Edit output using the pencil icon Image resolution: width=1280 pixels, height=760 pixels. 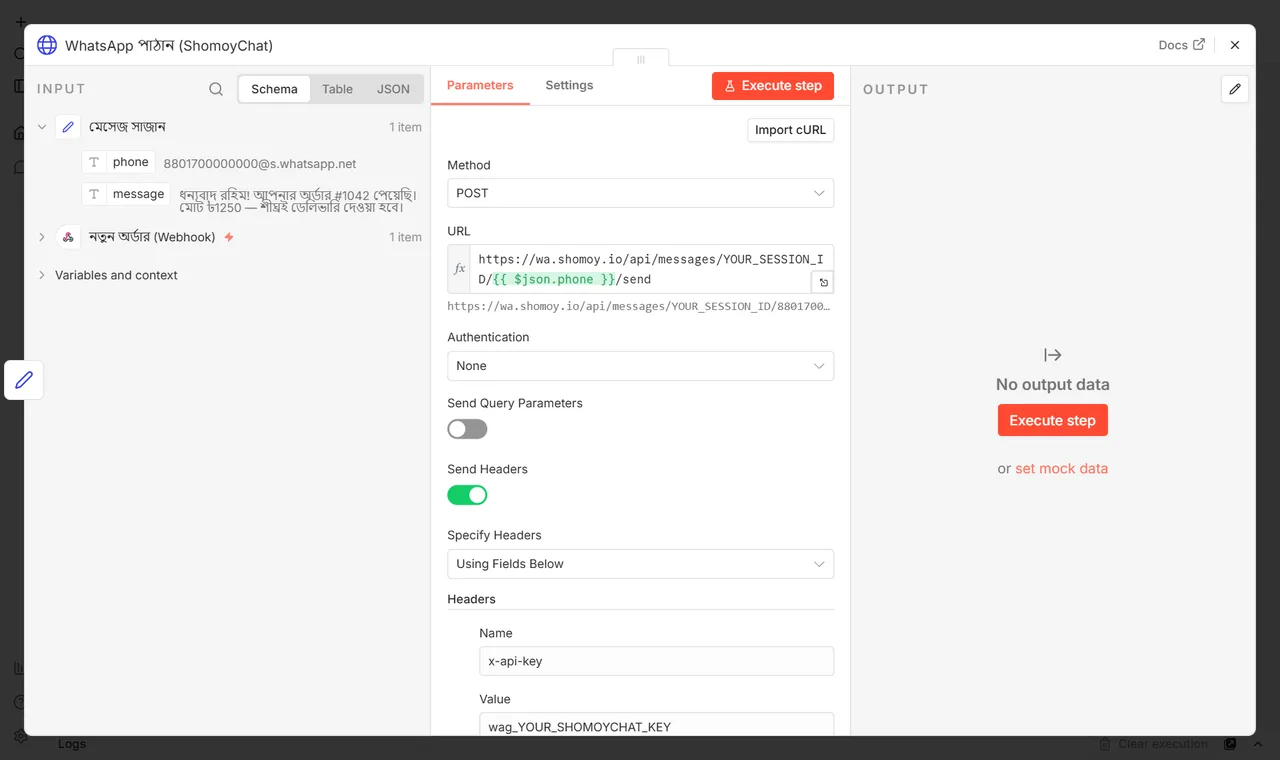1235,89
